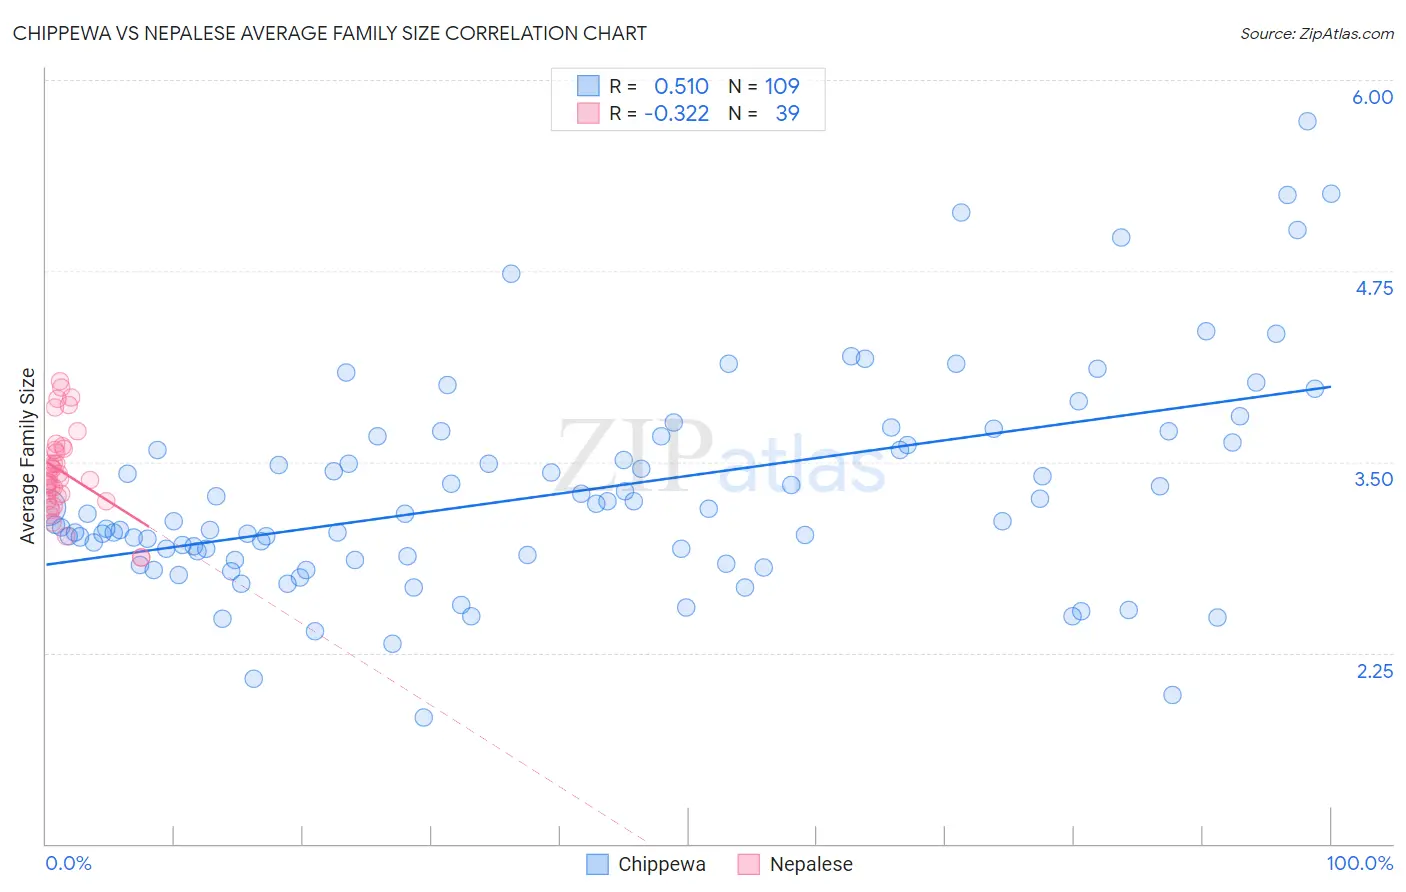Screen dimensions: 1406x892
Task: Click the 3.50 y-axis tick label
Action: point(1374,479)
